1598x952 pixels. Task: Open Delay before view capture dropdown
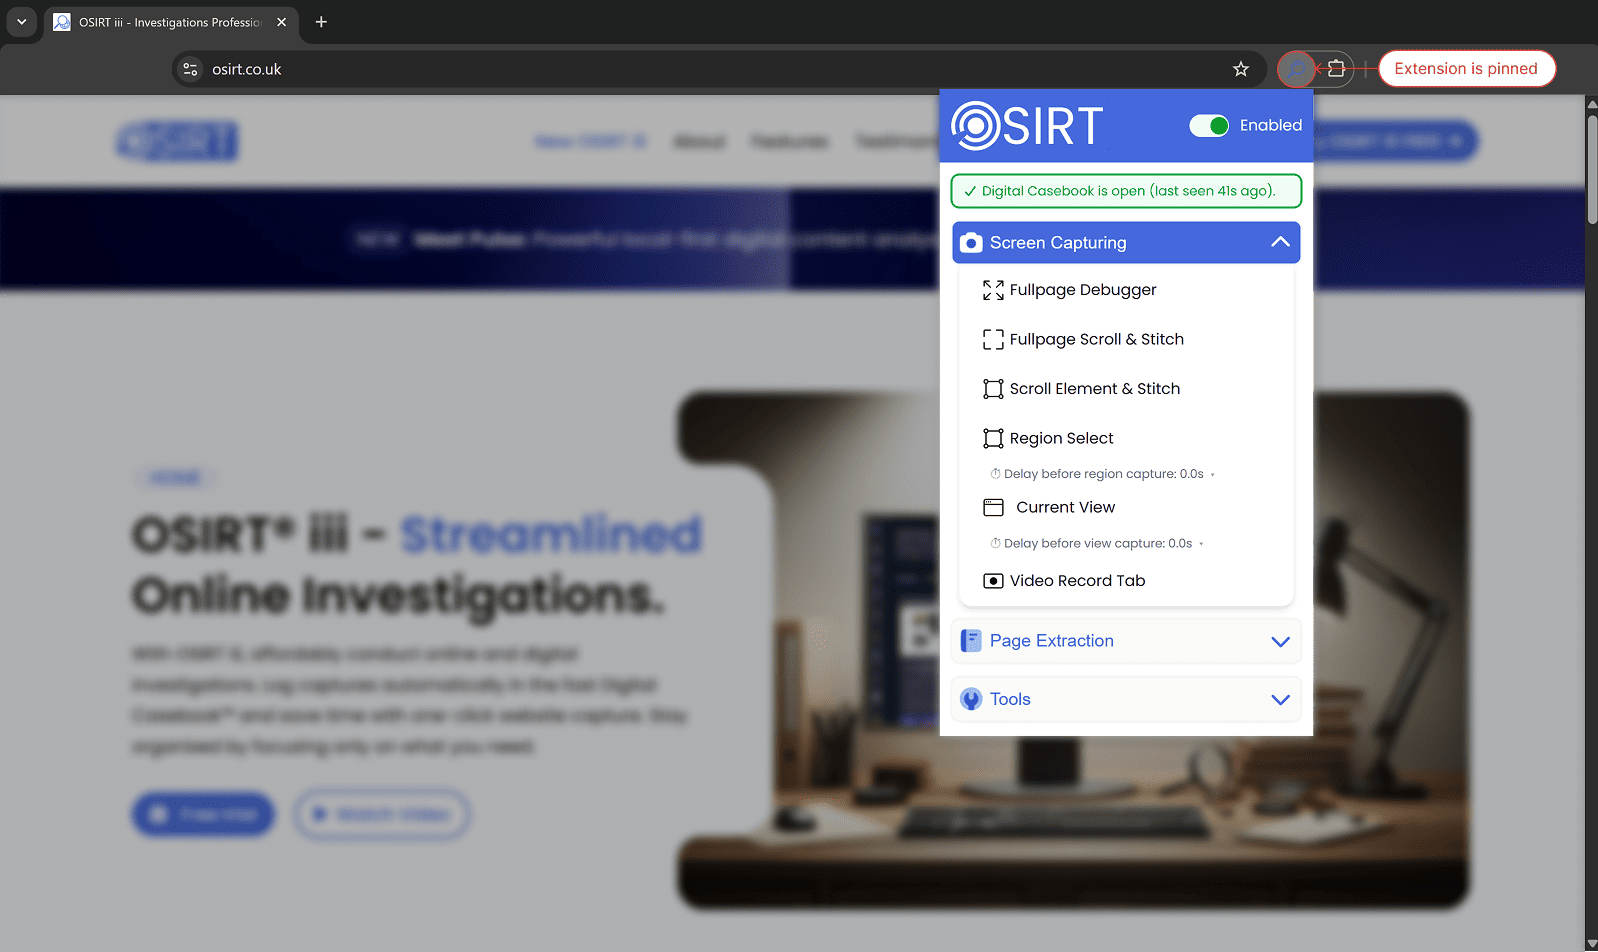[1096, 544]
